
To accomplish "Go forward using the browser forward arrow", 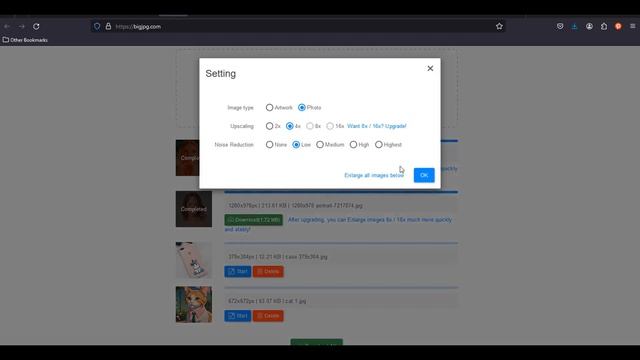I will pyautogui.click(x=22, y=27).
